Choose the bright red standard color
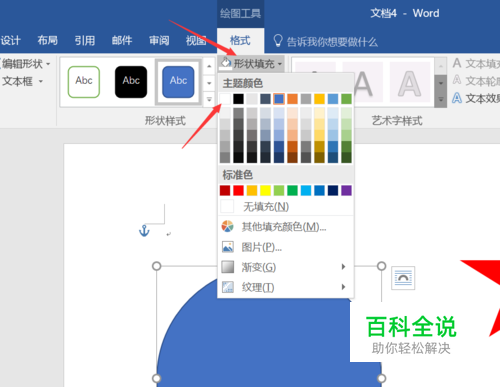 [238, 190]
